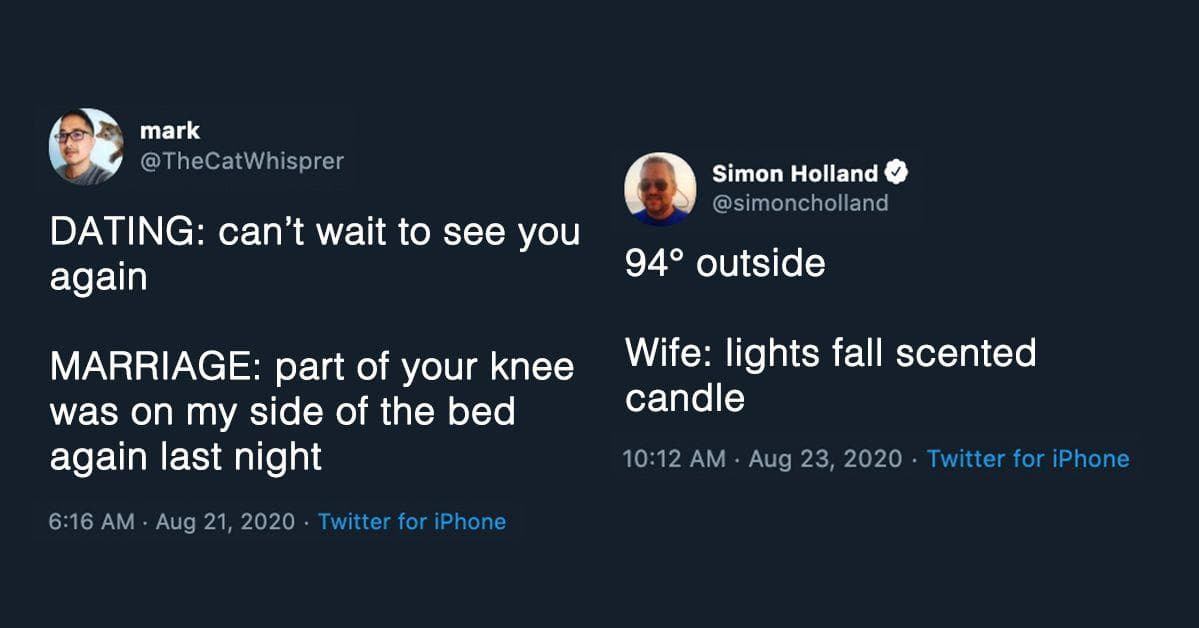
Task: Open the Twitter for iPhone link on the left tweet
Action: coord(412,521)
